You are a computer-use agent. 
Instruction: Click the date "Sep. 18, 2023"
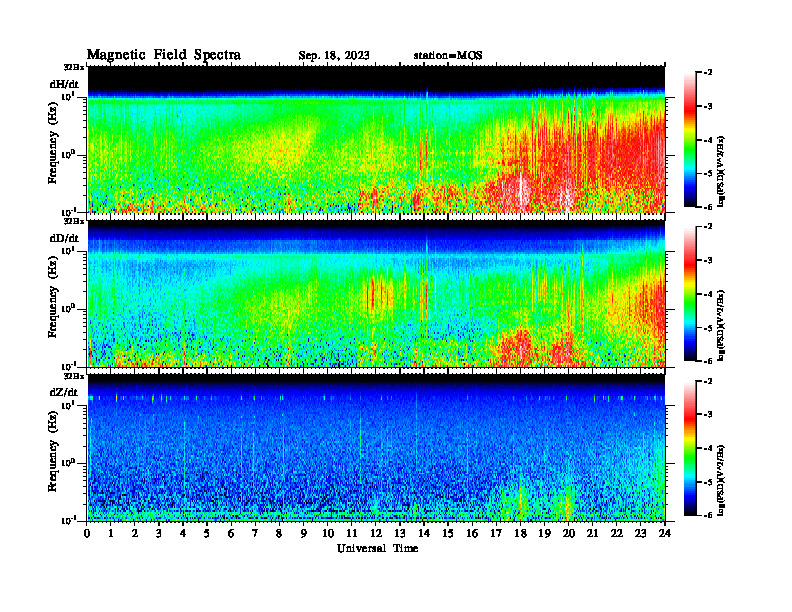[x=334, y=55]
